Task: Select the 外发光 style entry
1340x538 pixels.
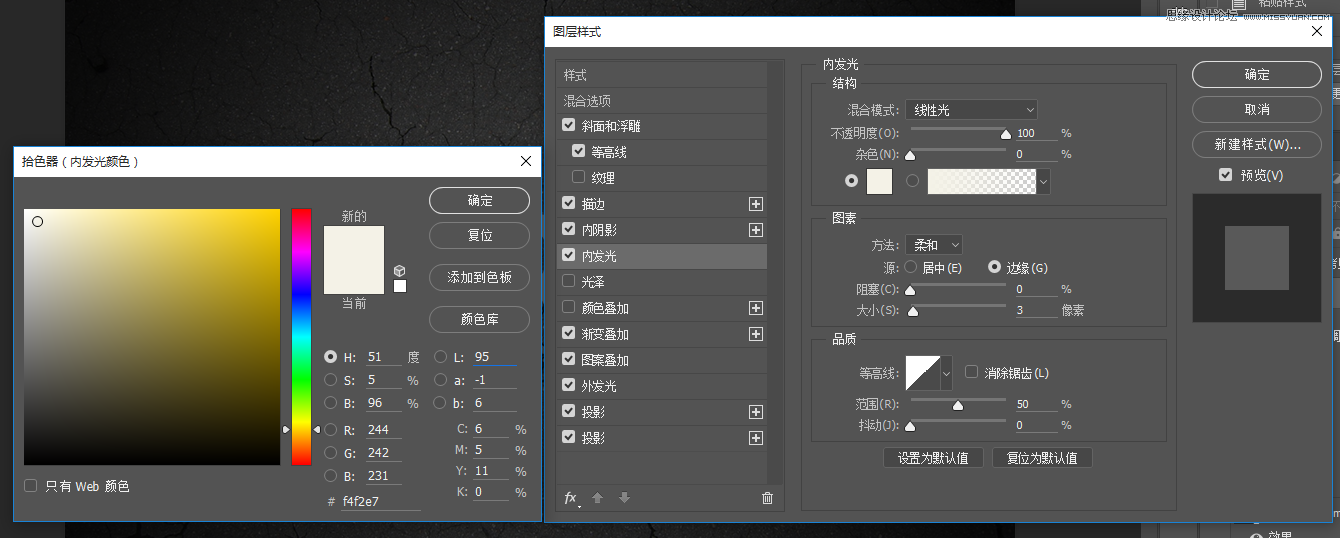Action: 598,386
